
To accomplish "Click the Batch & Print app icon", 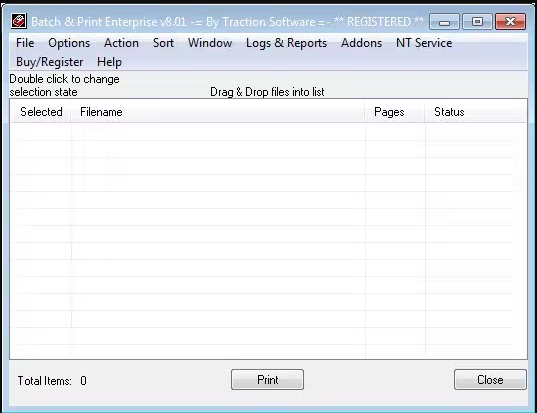I will click(x=18, y=21).
